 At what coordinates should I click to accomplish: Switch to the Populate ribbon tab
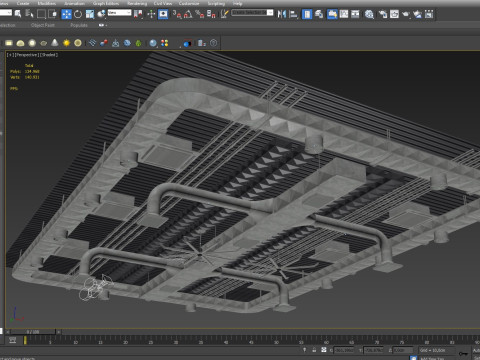79,25
